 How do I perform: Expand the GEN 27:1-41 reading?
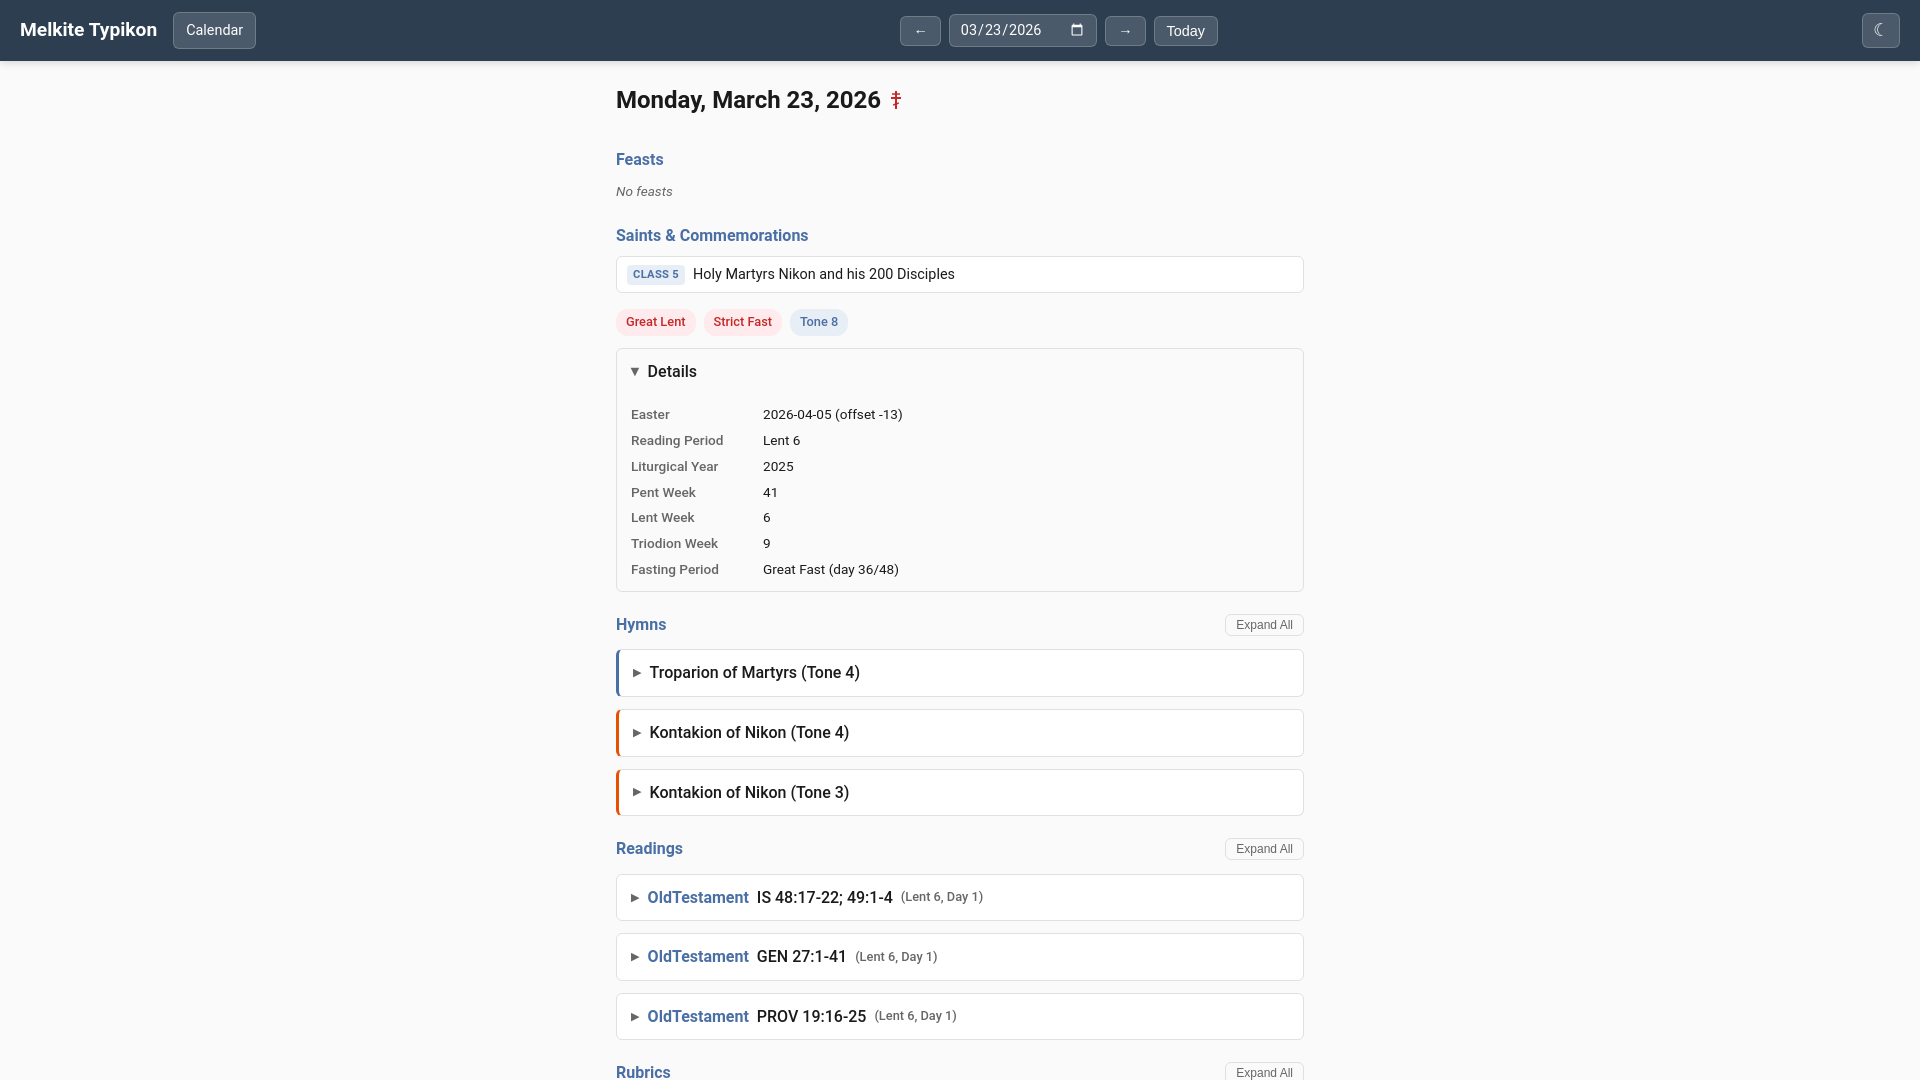coord(960,957)
